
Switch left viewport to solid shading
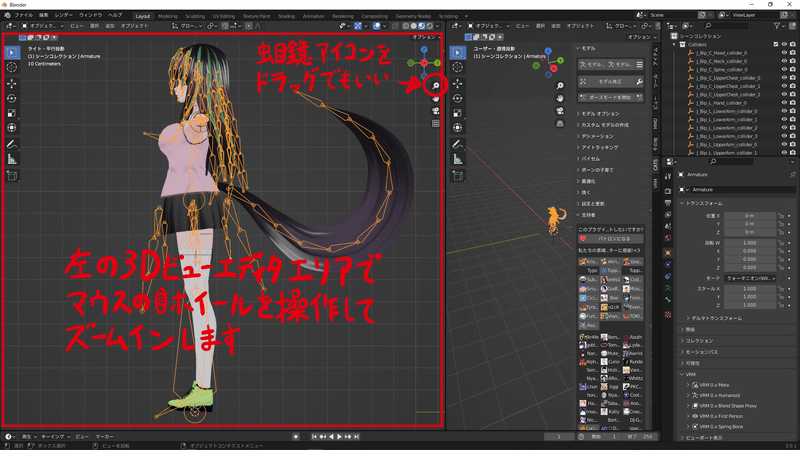414,26
